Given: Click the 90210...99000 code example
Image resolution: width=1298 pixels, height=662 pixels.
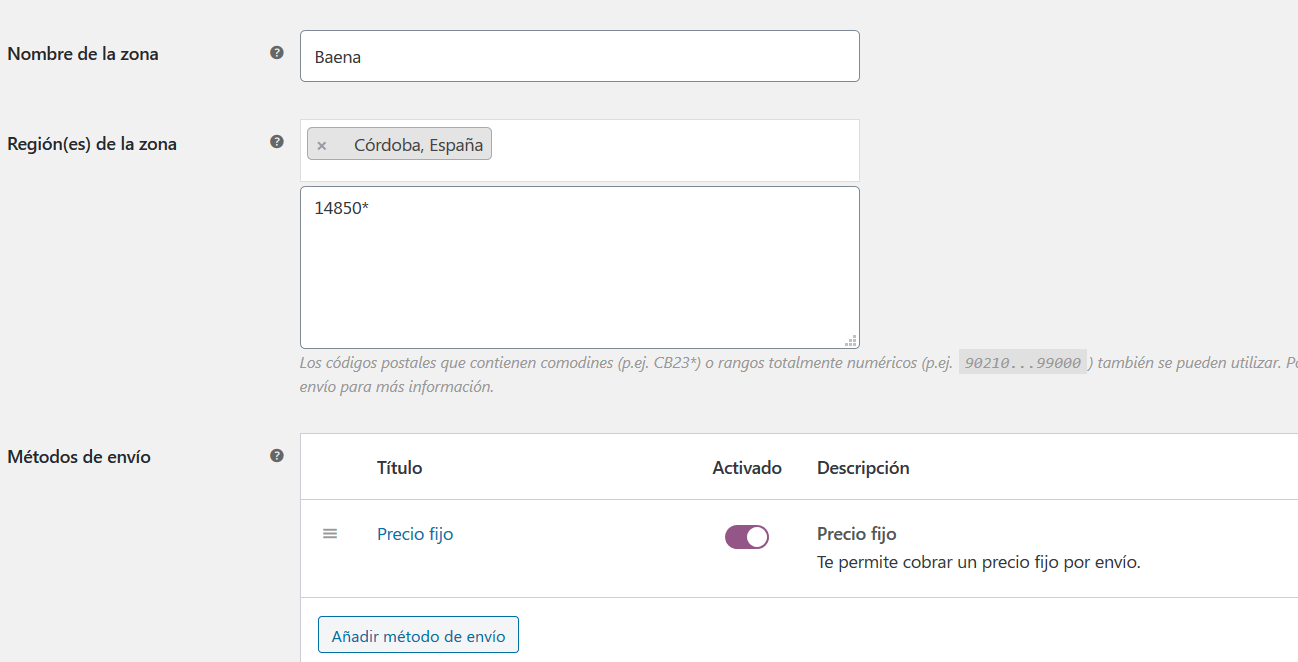Looking at the screenshot, I should 1022,363.
